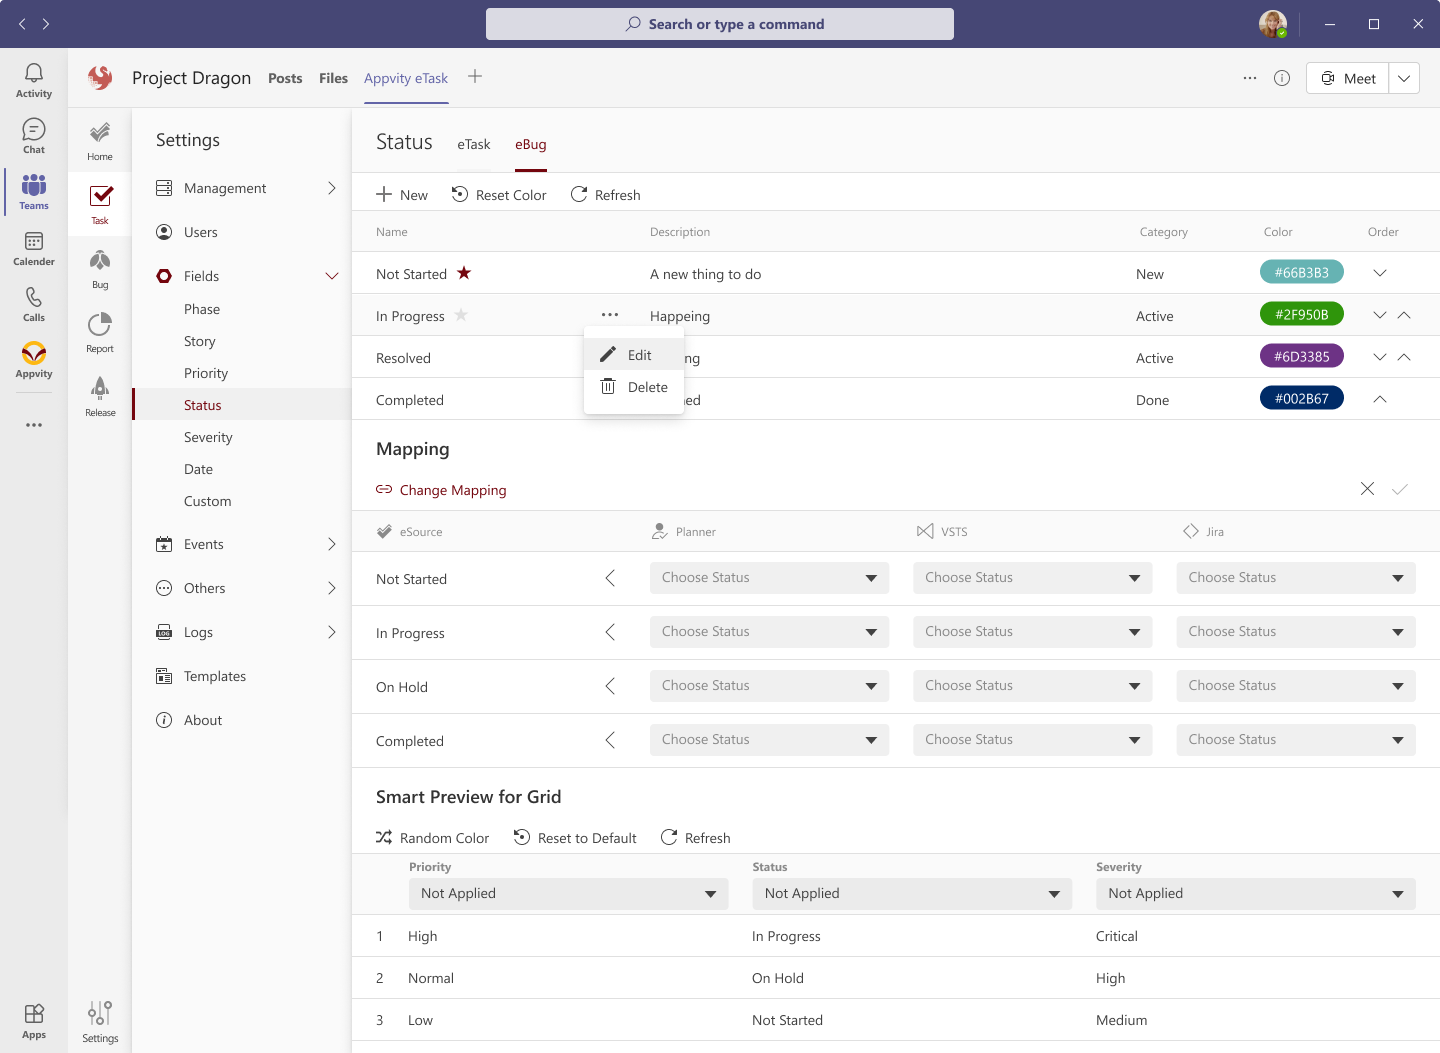Switch to the eTask tab

coord(473,144)
